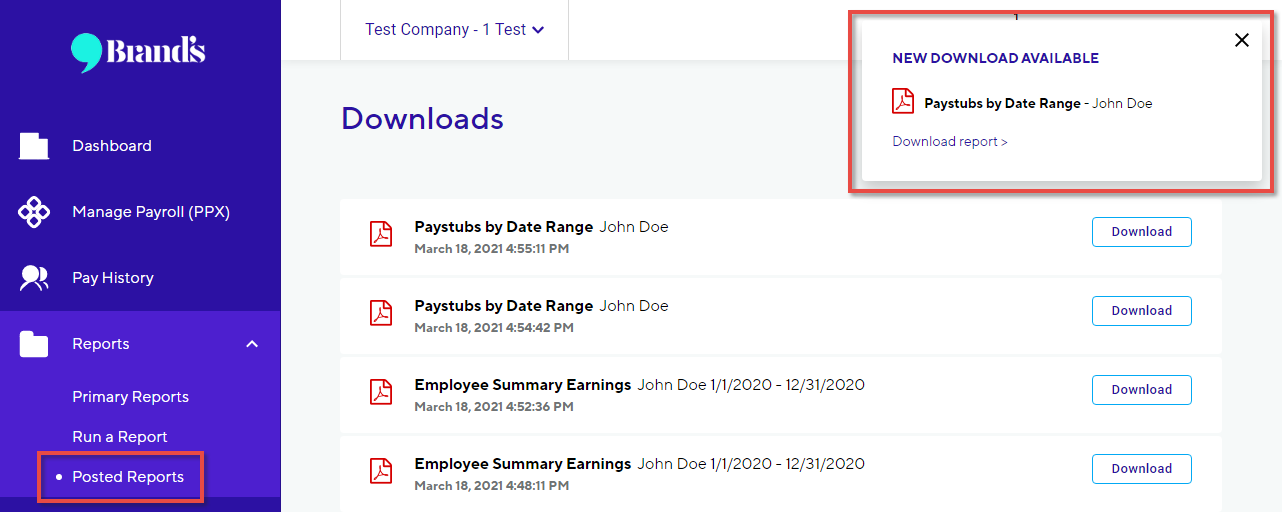
Task: Click the NEW DOWNLOAD AVAILABLE heading
Action: (x=995, y=58)
